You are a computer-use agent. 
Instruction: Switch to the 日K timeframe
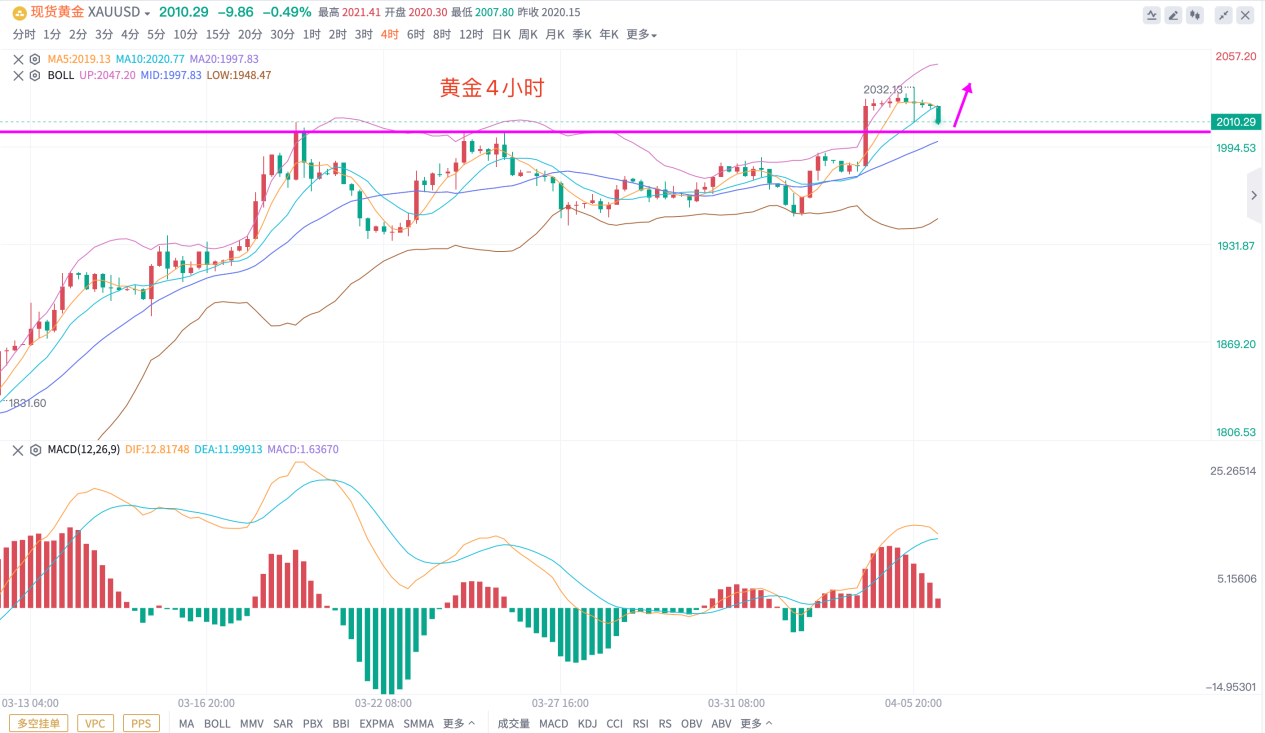[501, 35]
